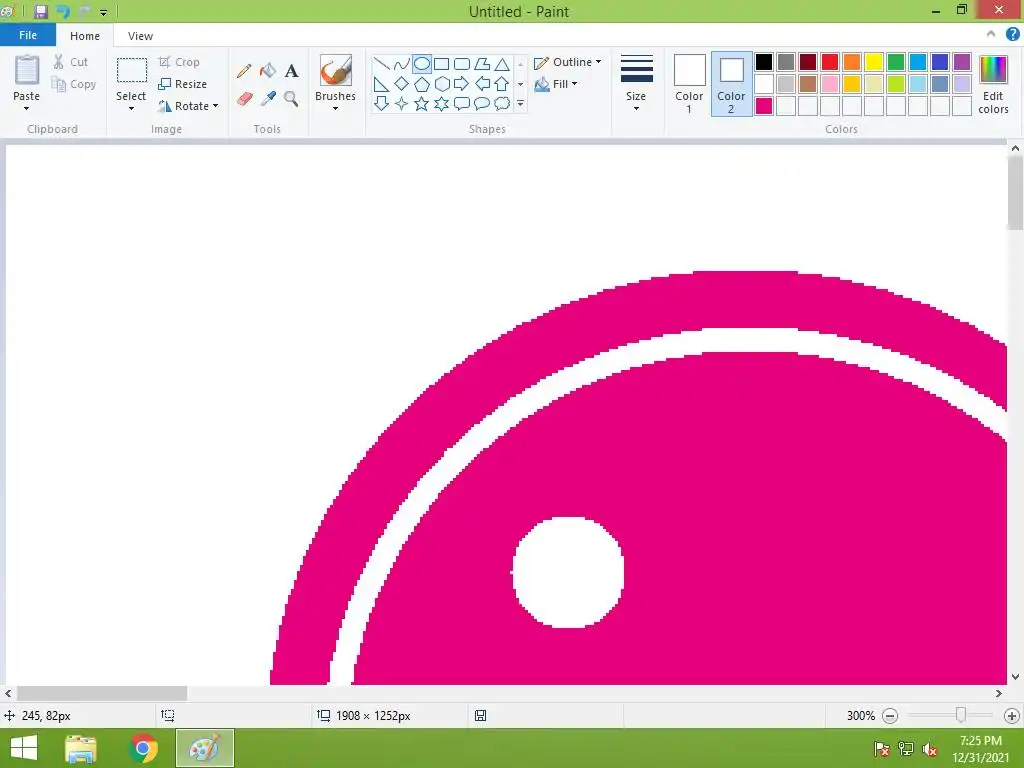Choose the Triangle shape

coord(502,64)
